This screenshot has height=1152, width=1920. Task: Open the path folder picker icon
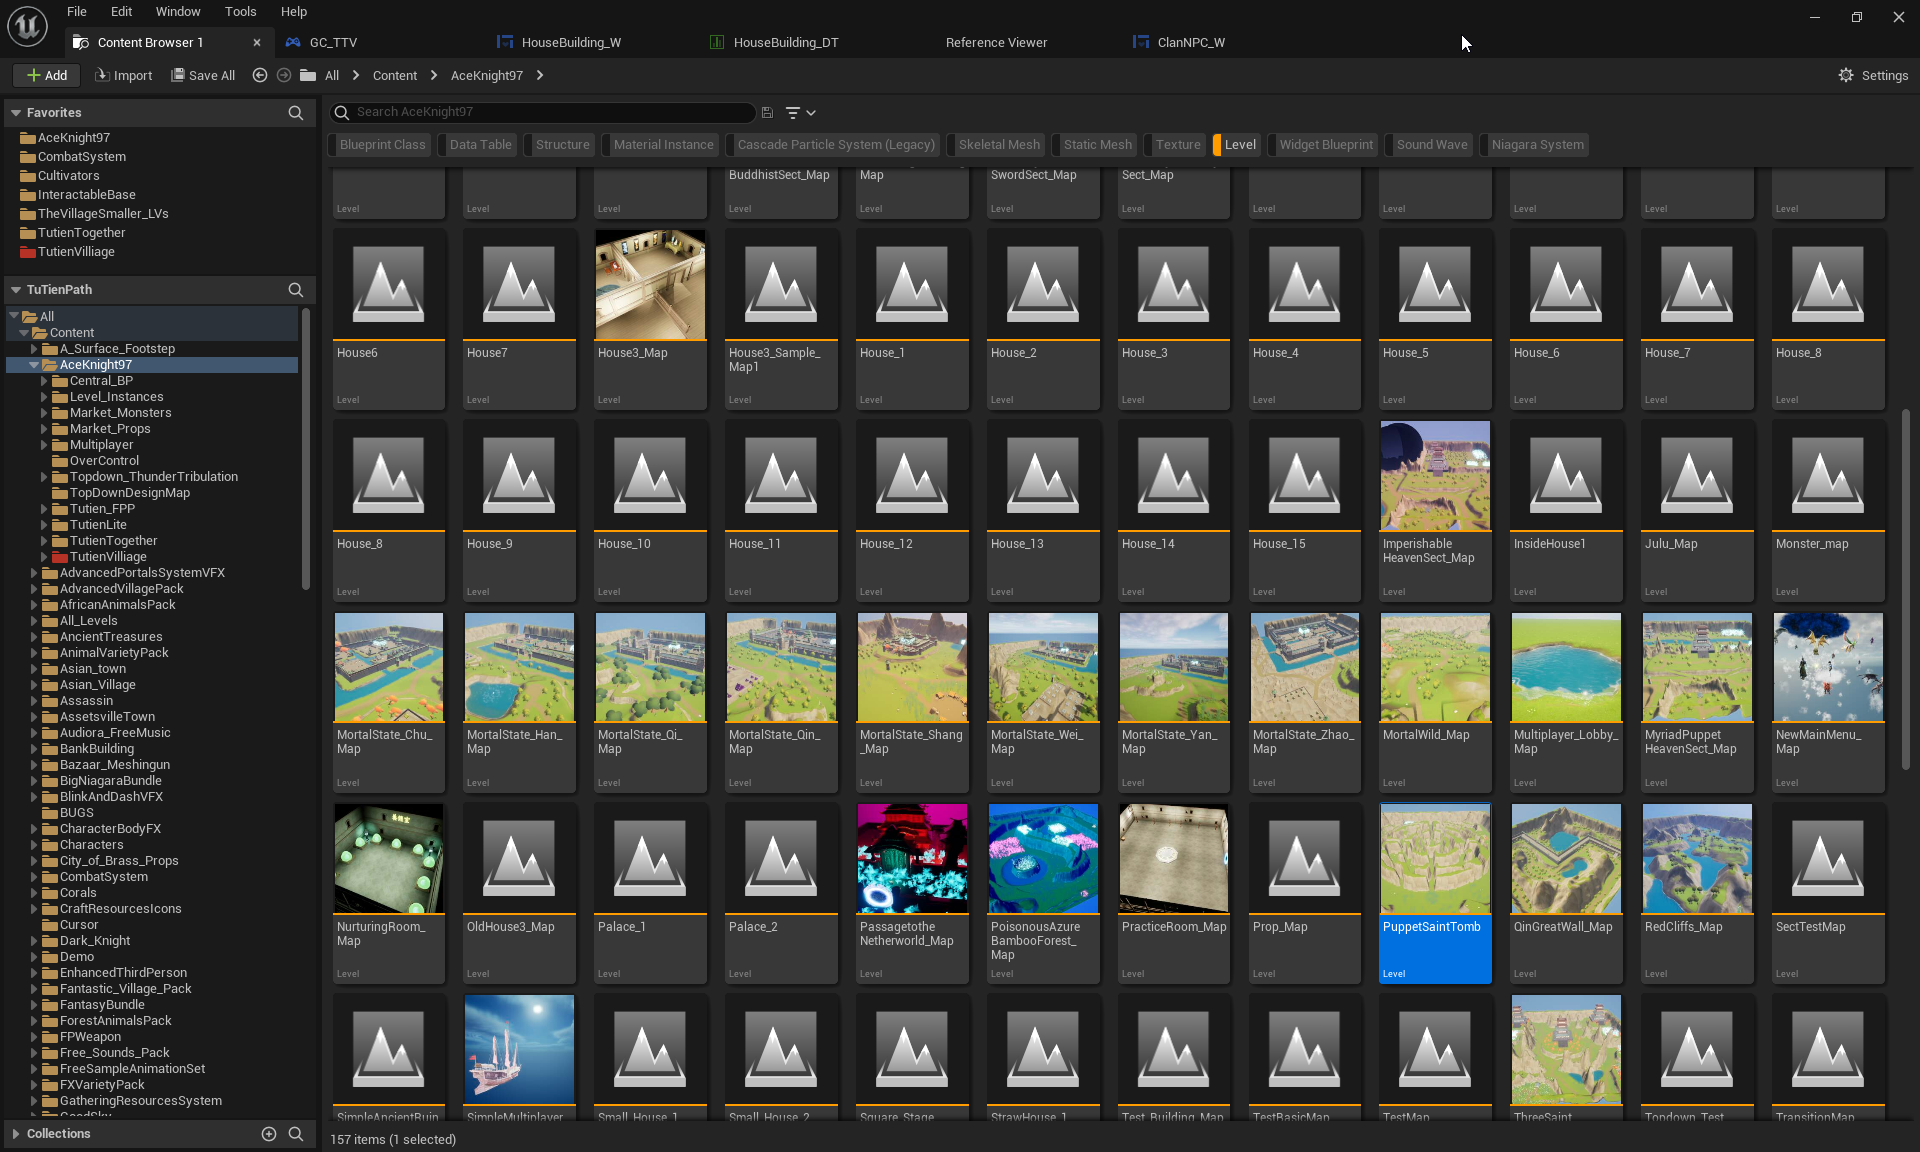[x=308, y=75]
